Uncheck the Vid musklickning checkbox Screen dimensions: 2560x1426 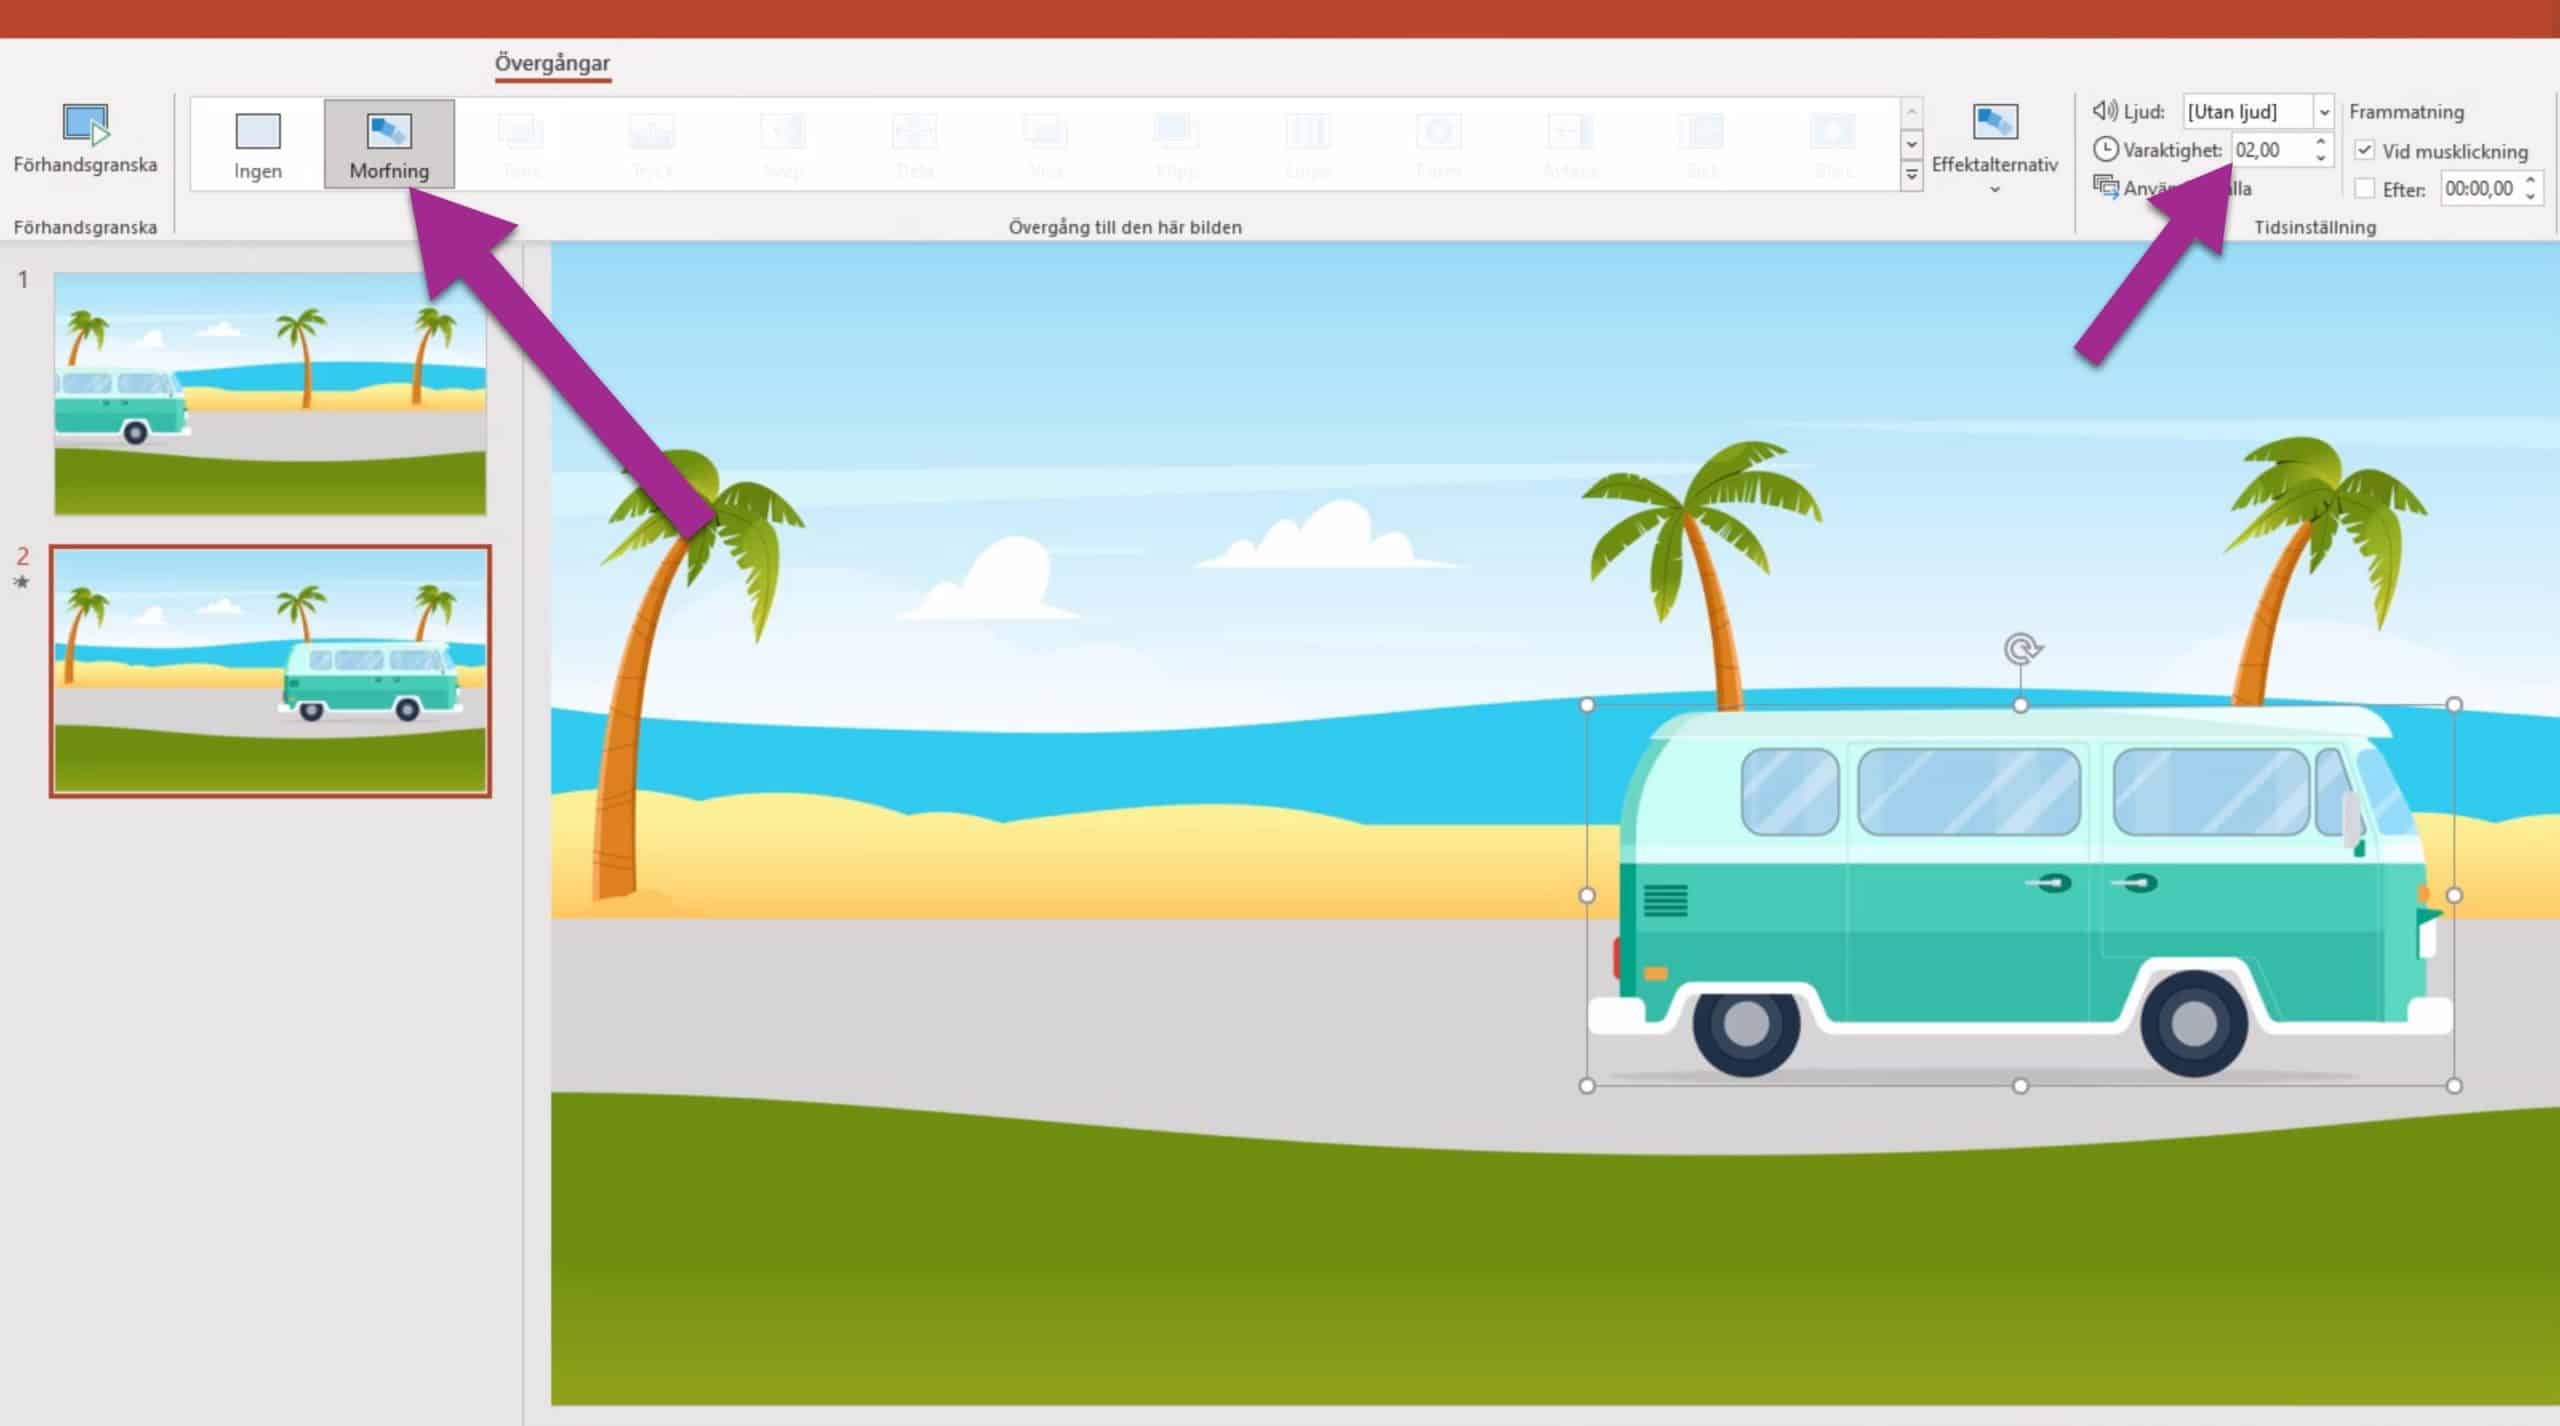click(x=2365, y=150)
